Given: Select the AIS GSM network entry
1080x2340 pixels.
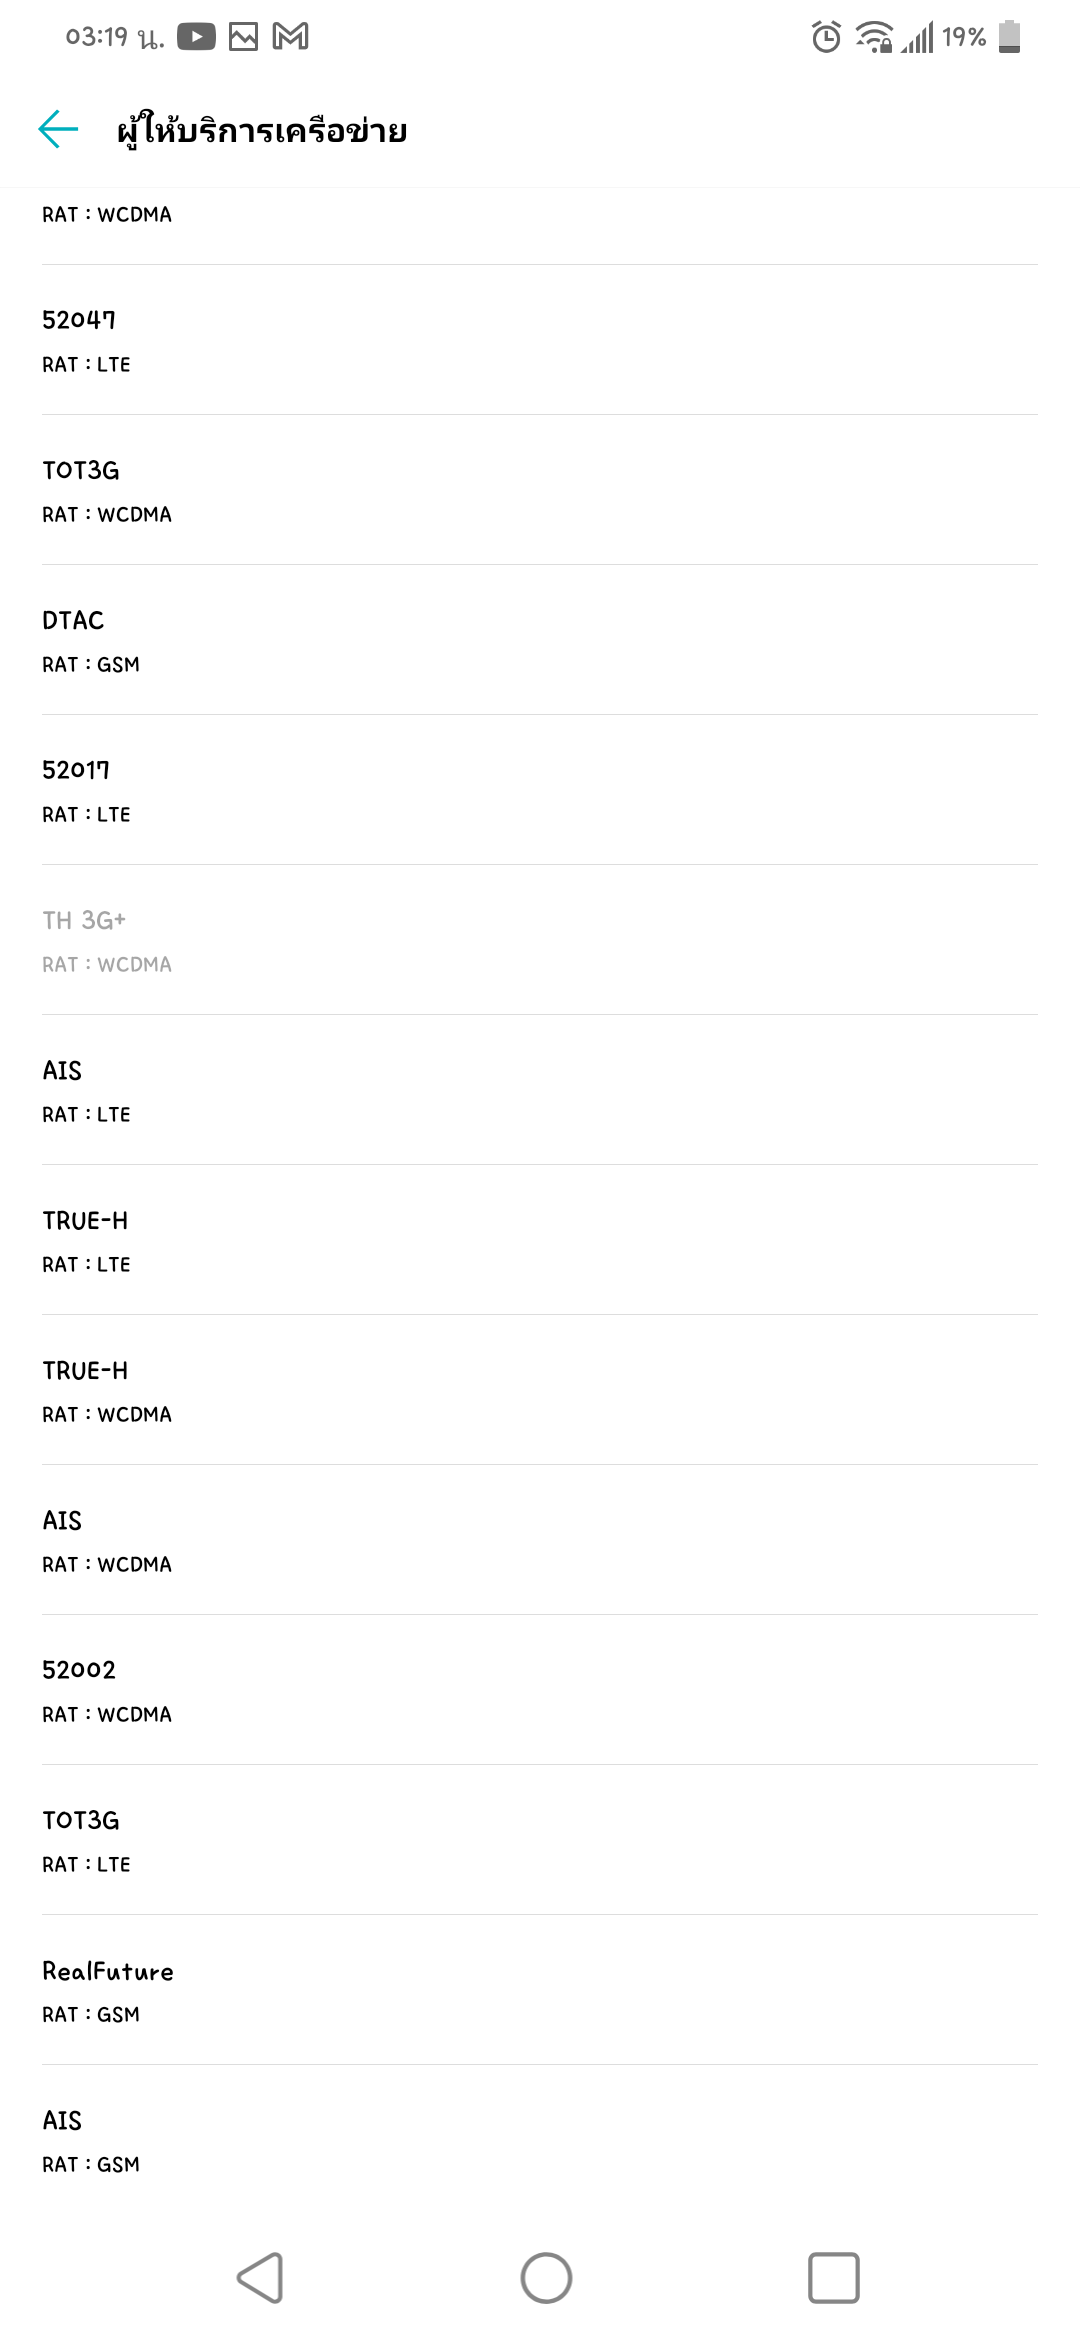Looking at the screenshot, I should tap(540, 2140).
